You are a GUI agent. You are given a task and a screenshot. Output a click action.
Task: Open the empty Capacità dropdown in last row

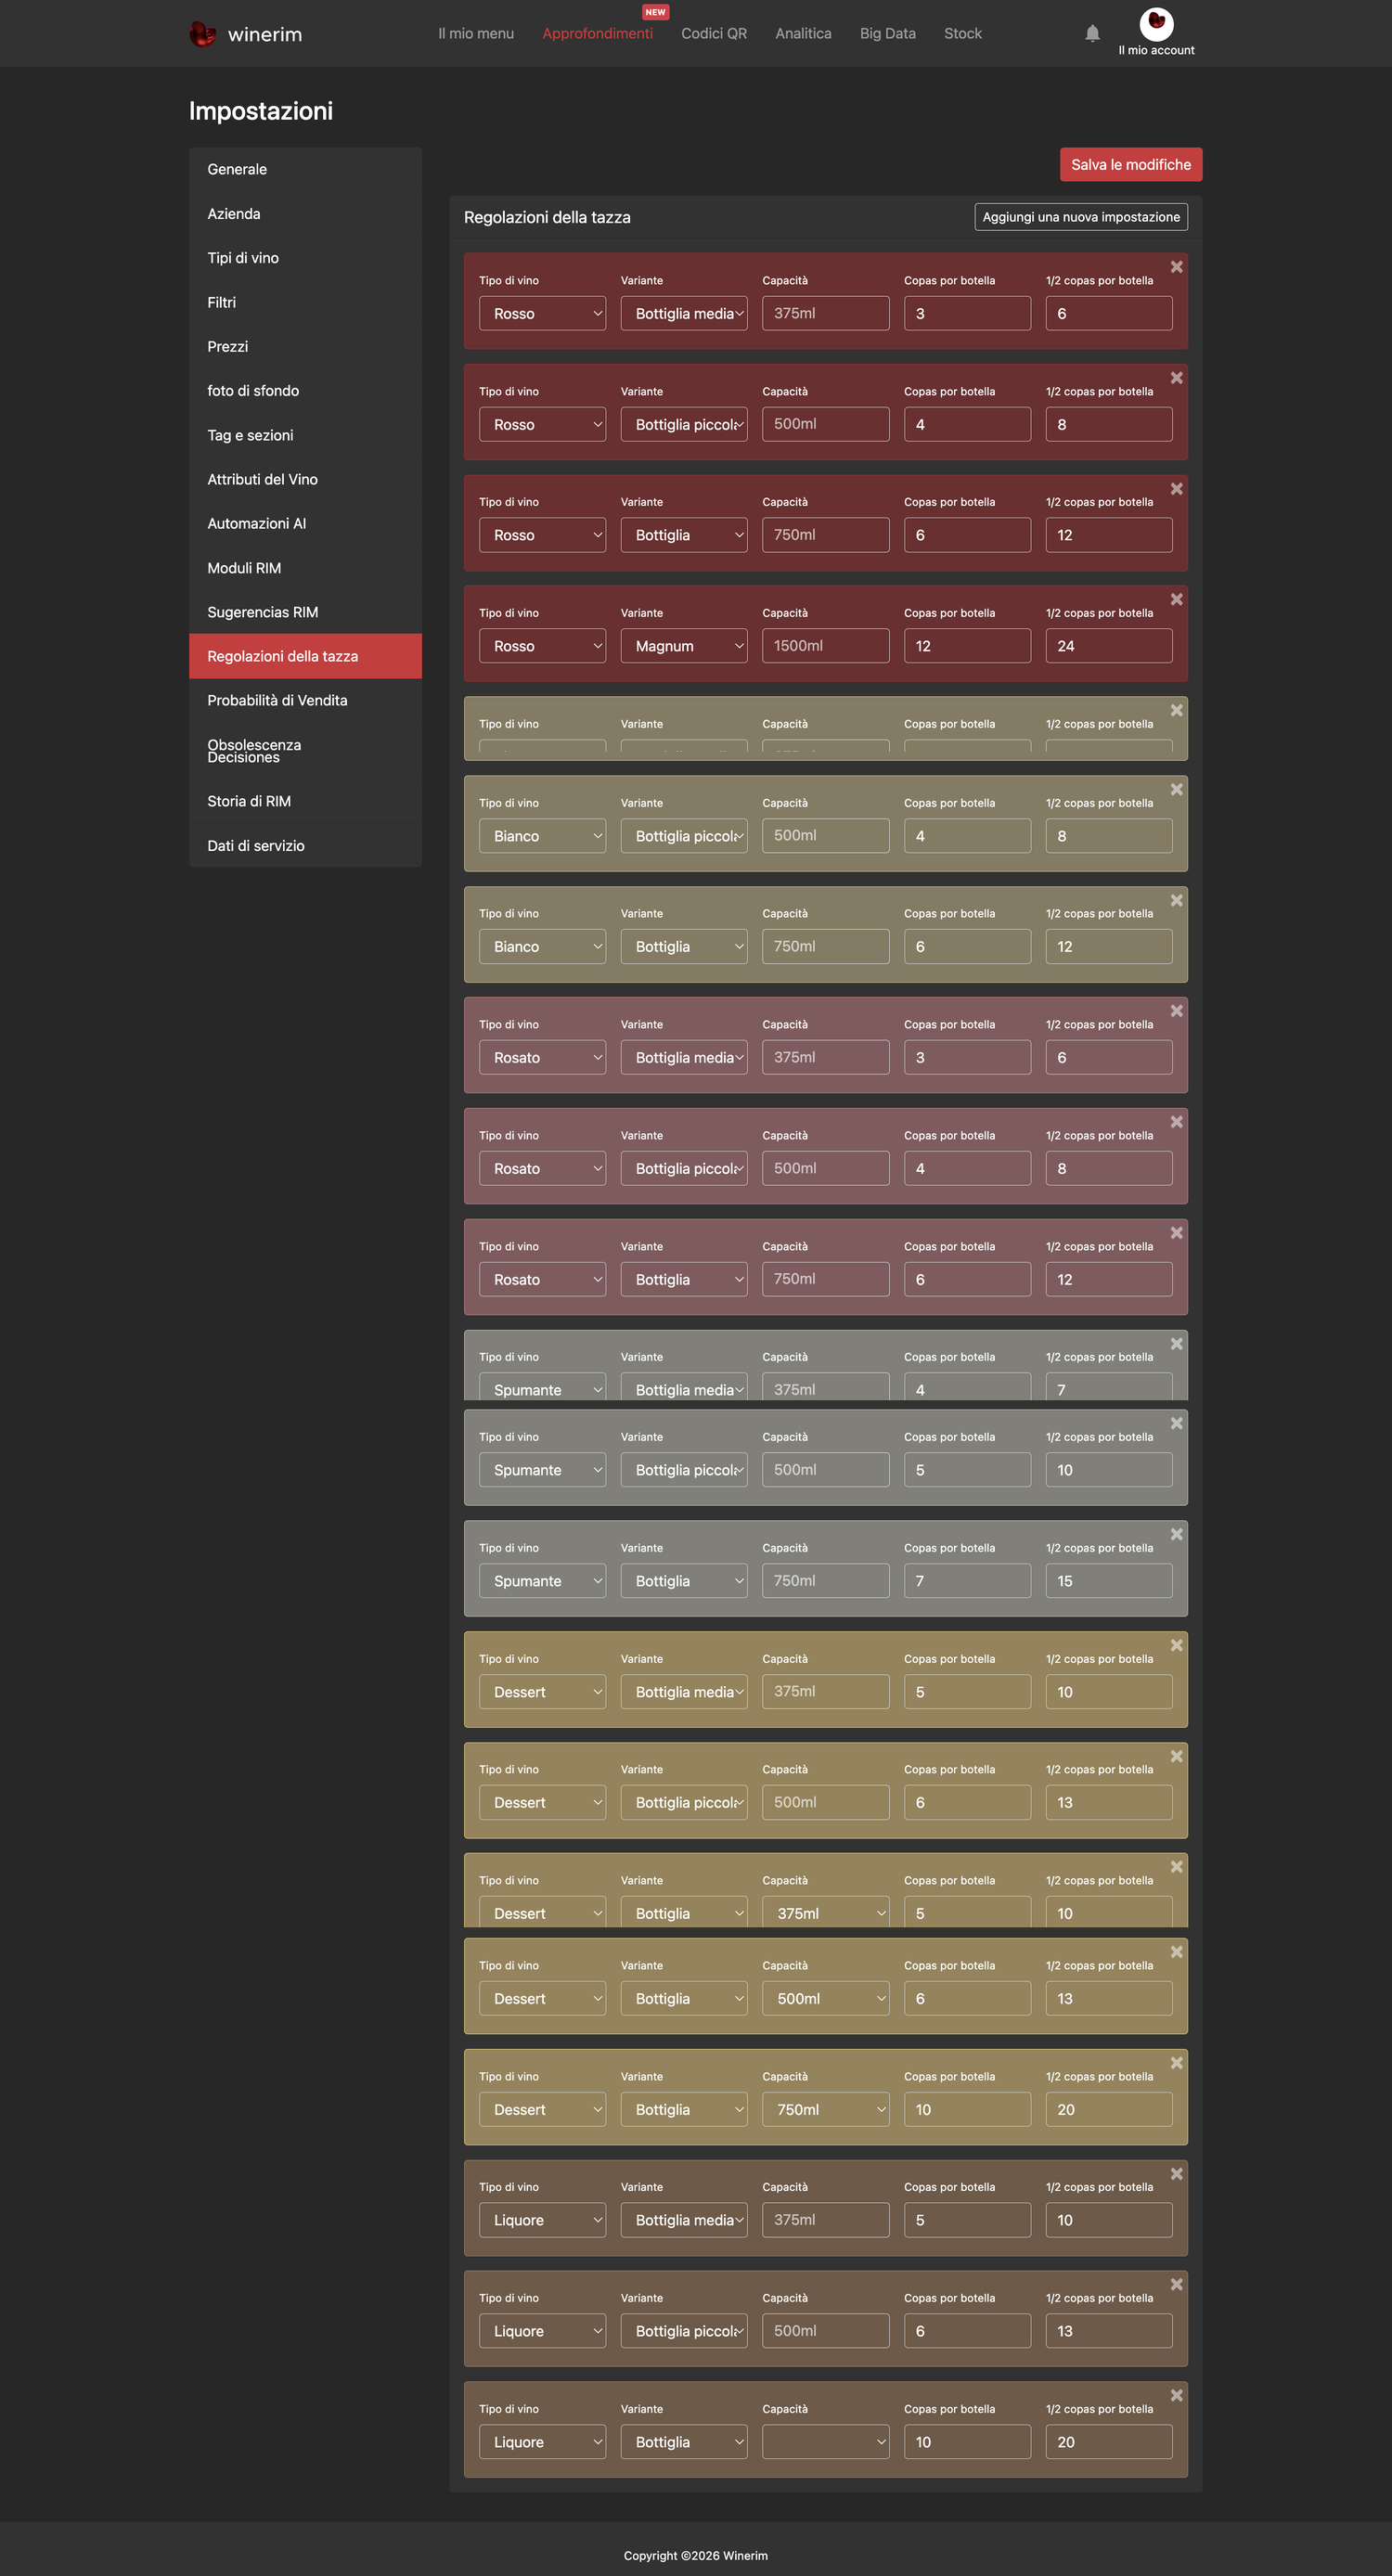click(x=825, y=2441)
